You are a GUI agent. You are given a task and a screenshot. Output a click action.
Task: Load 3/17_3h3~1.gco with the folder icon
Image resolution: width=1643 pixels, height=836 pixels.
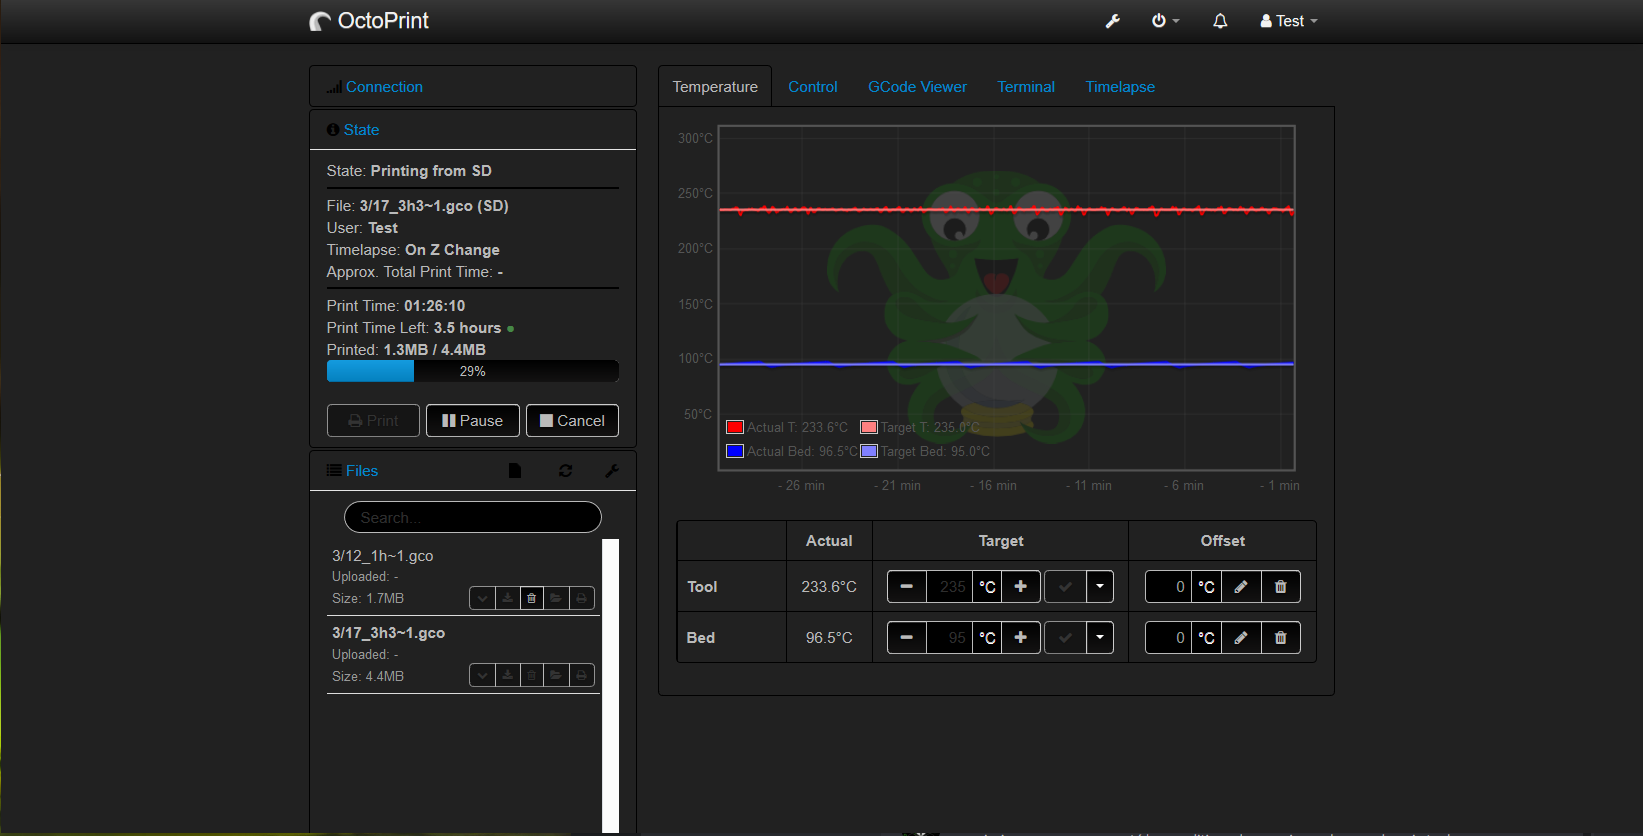[556, 676]
